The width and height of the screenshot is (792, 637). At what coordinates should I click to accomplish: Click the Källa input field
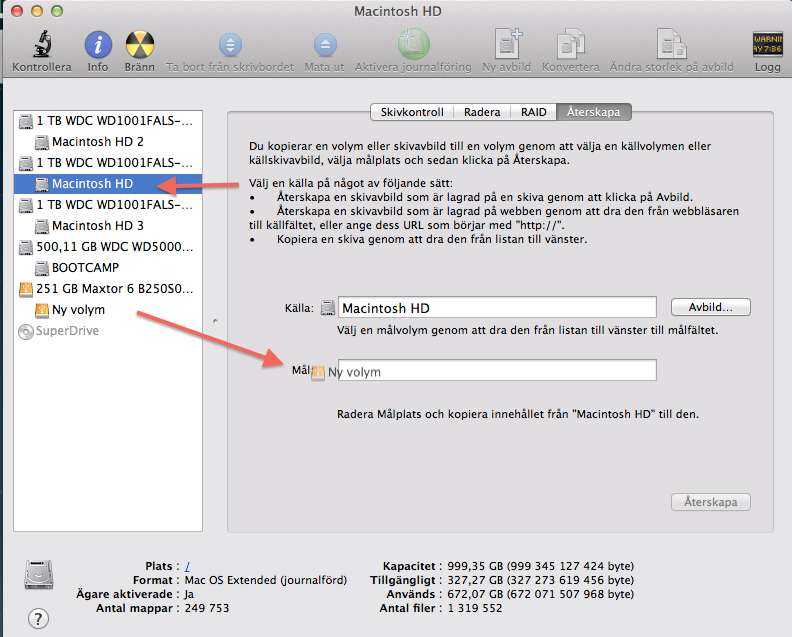click(x=497, y=307)
